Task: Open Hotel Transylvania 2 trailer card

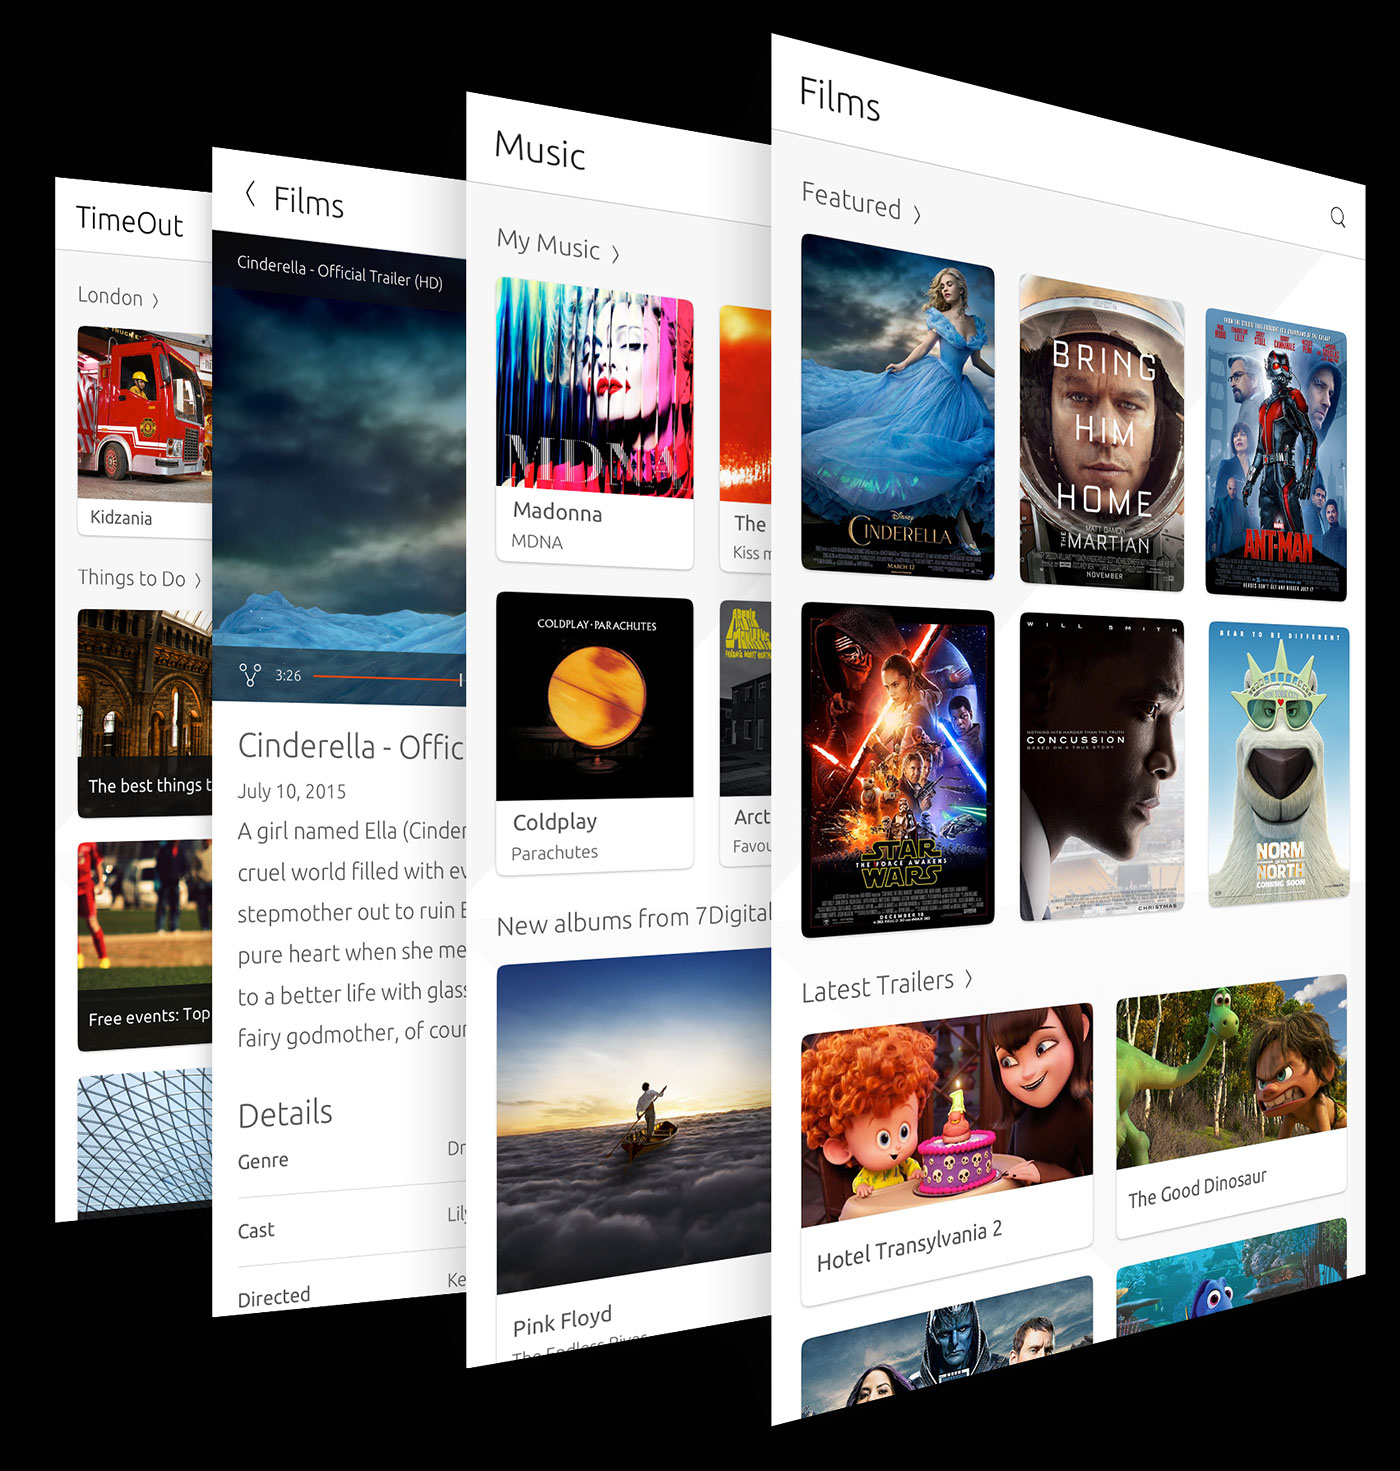Action: coord(946,1153)
